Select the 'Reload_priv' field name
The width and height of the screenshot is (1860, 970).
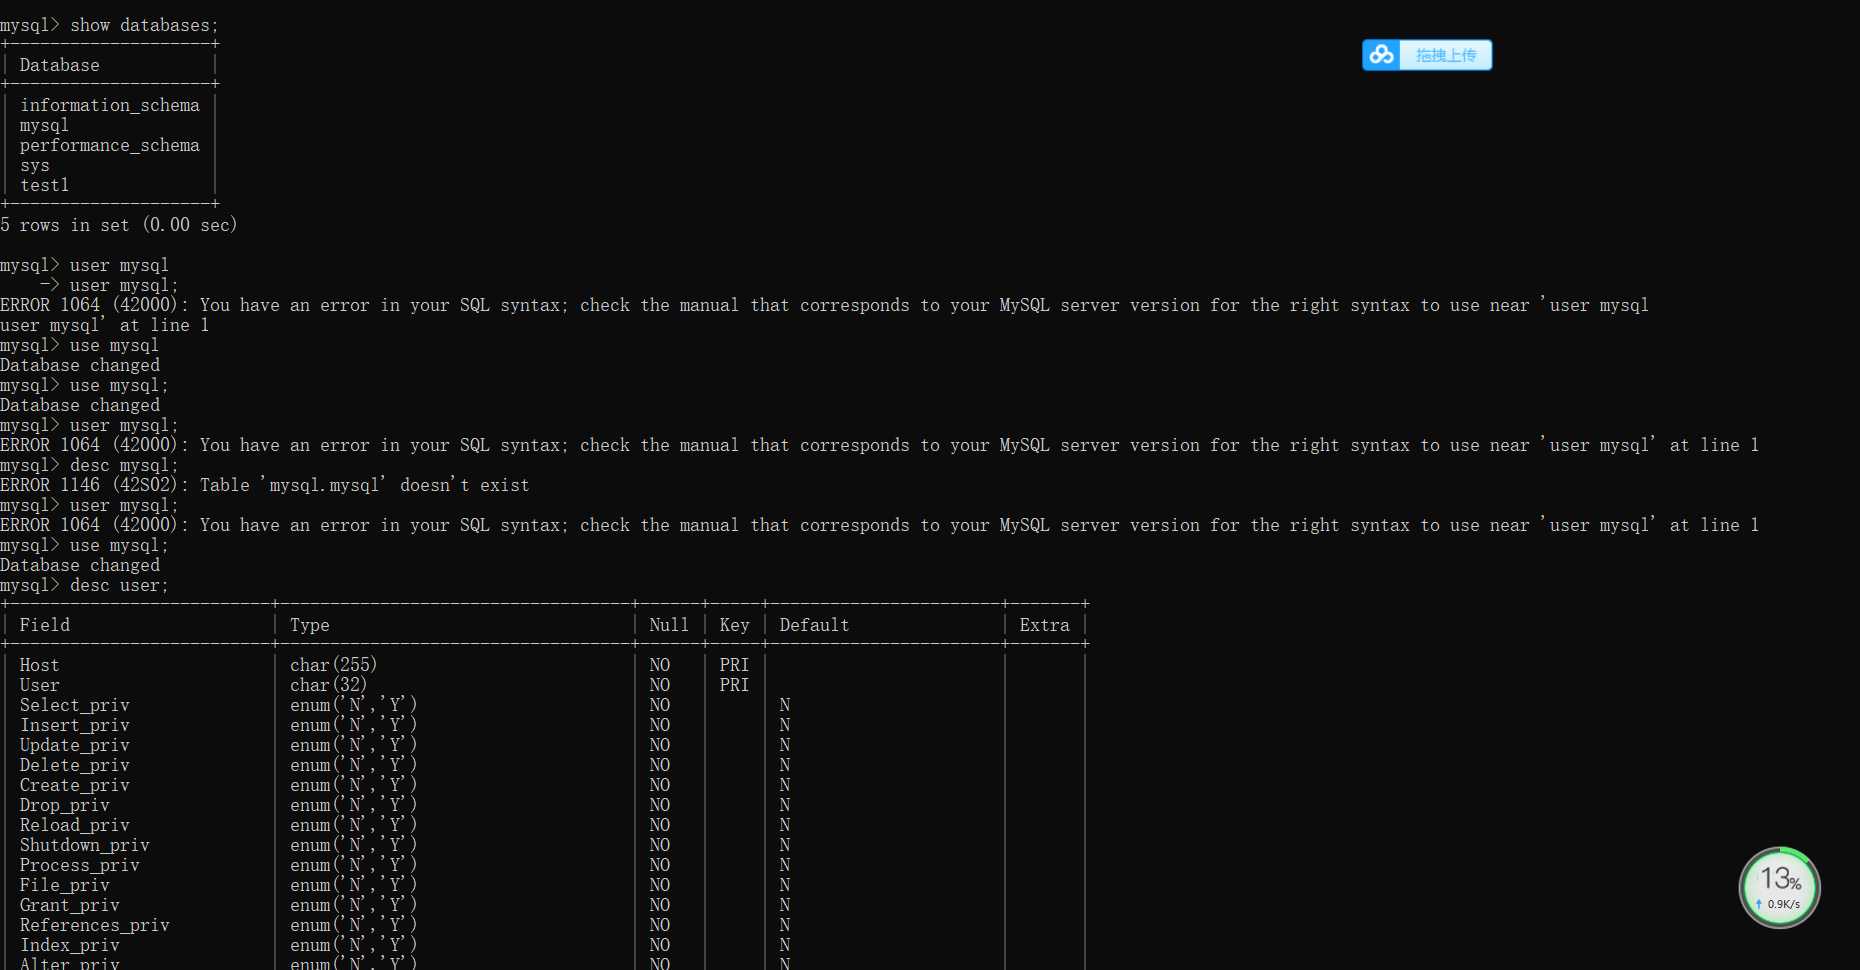(x=75, y=825)
